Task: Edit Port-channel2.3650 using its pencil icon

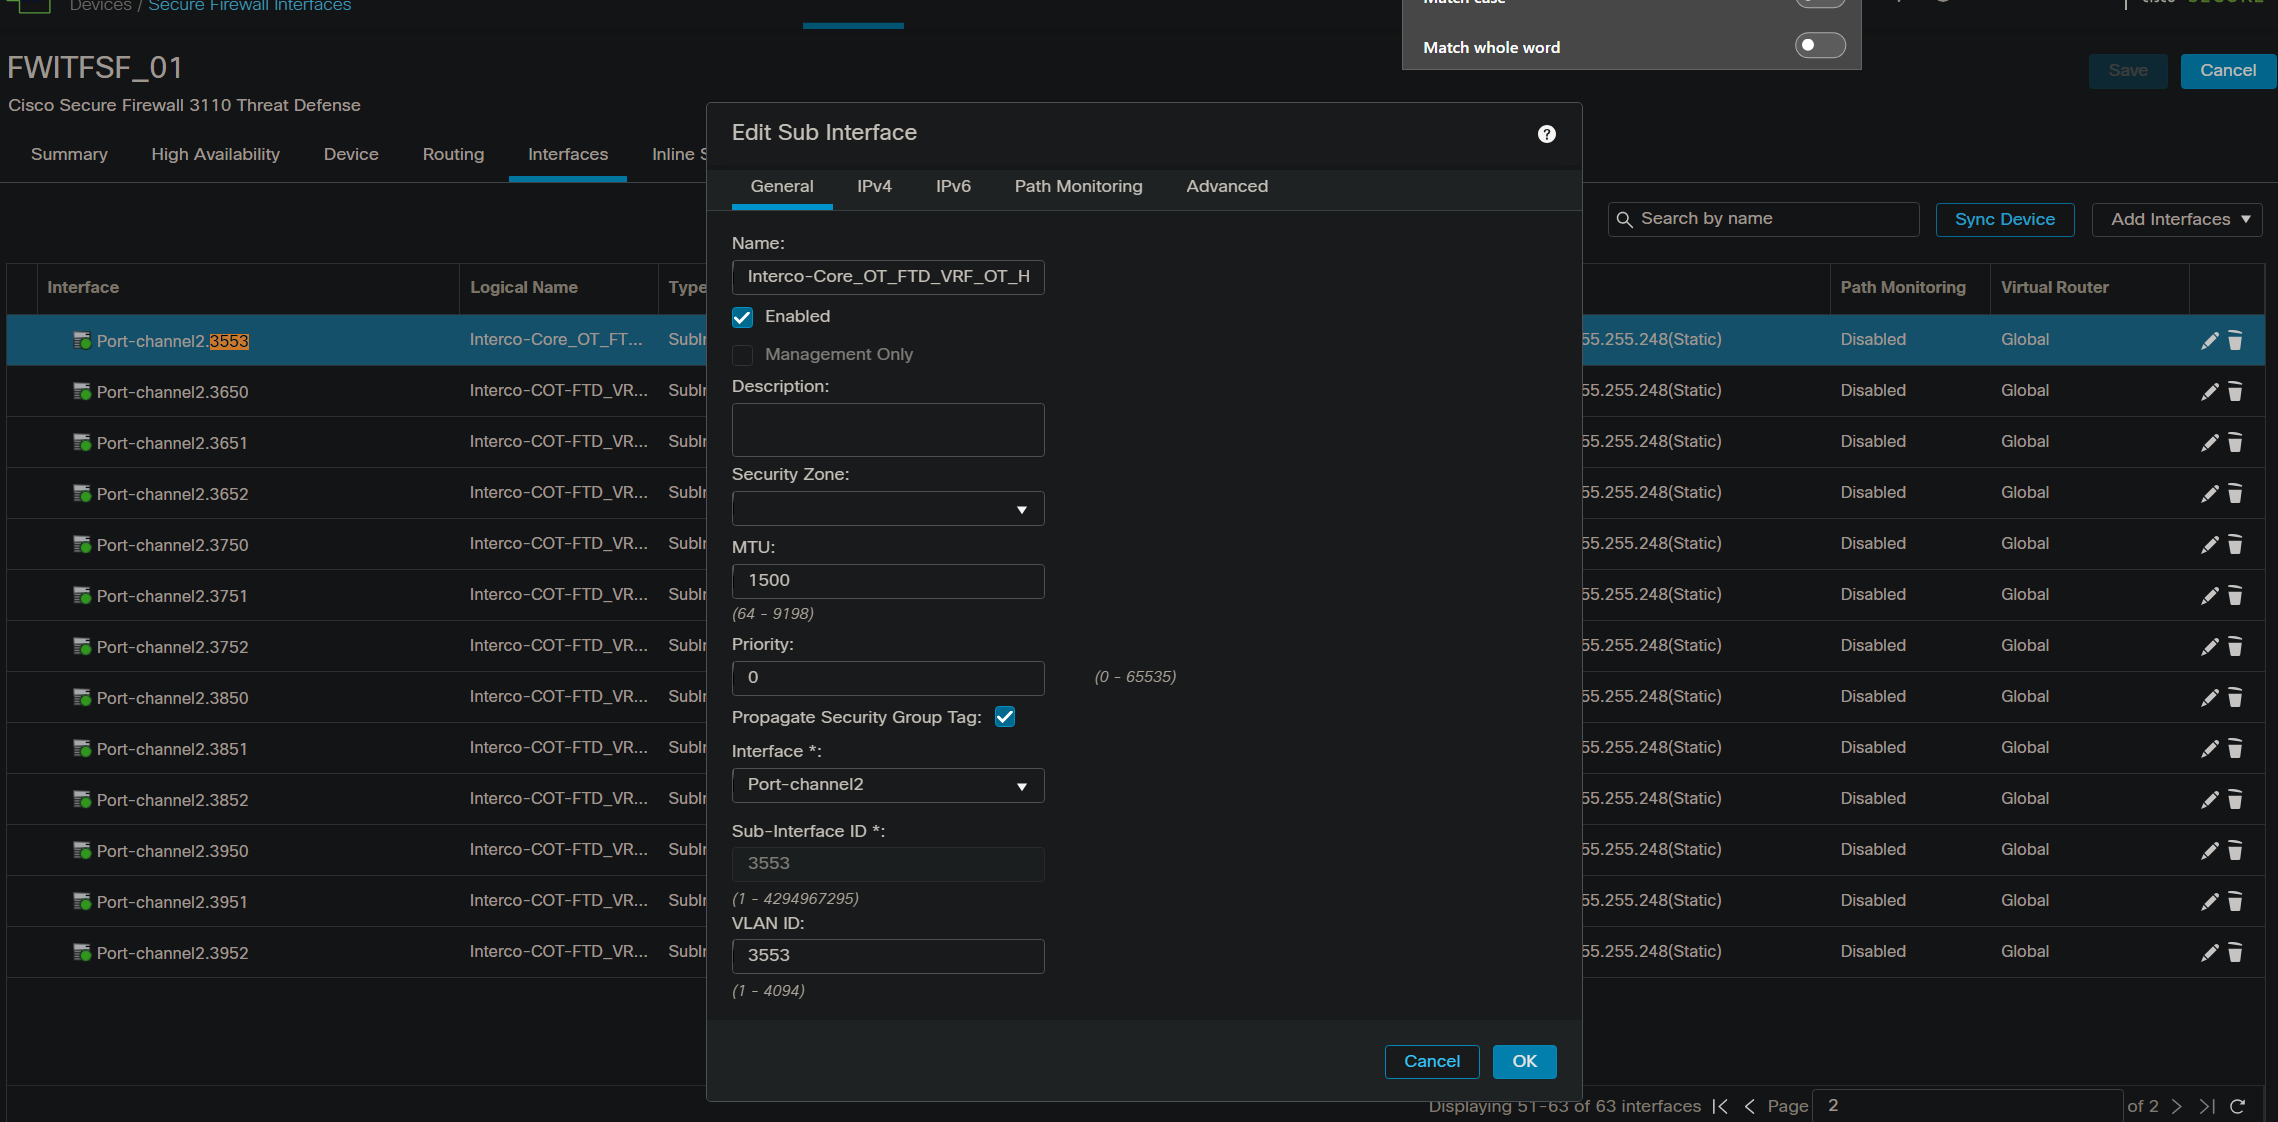Action: [x=2210, y=392]
